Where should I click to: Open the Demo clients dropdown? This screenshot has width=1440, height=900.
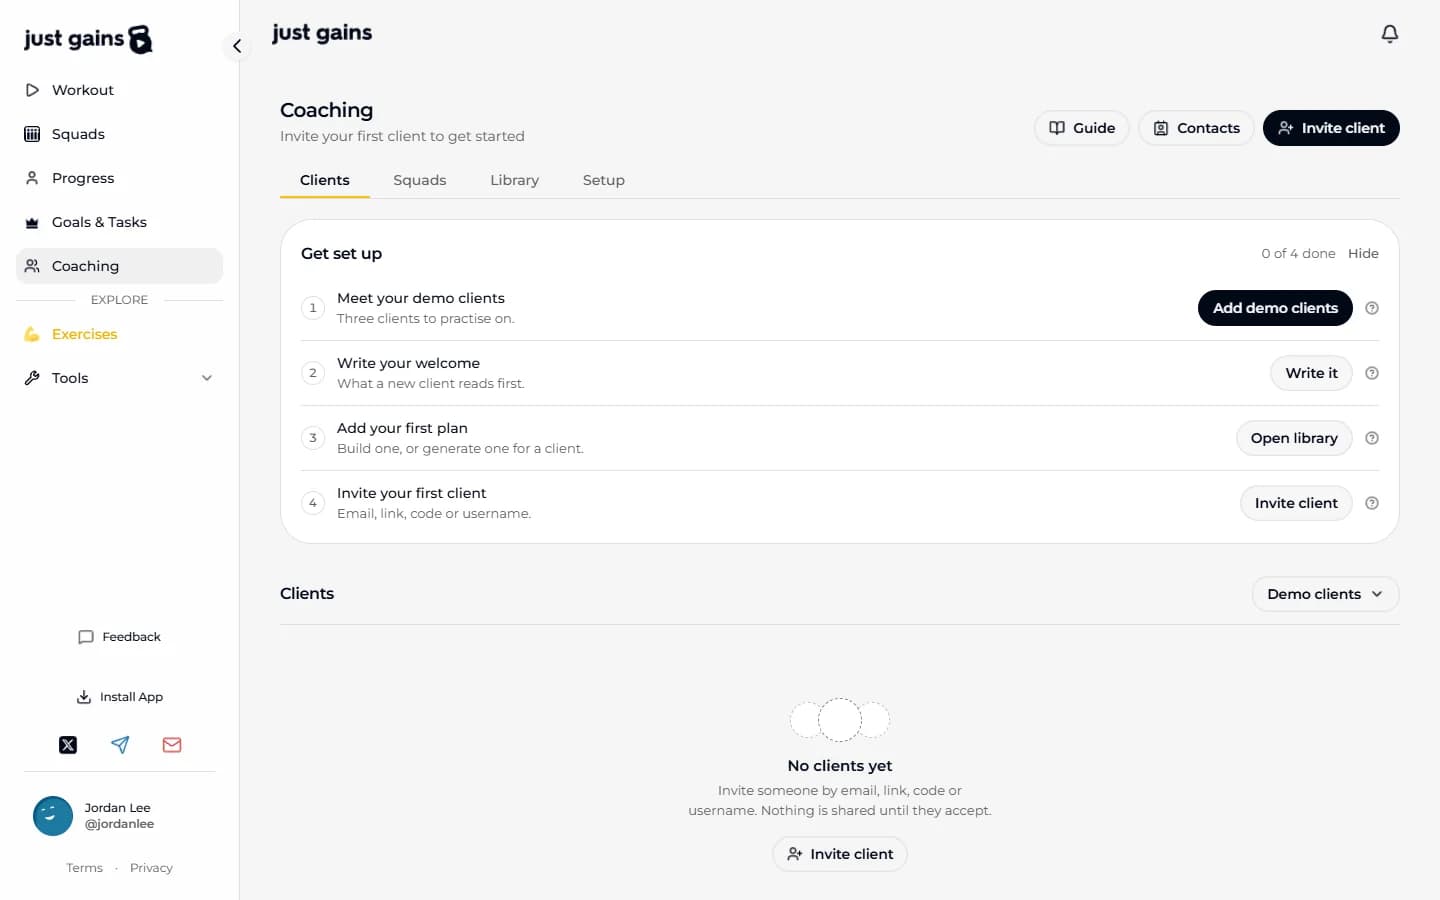[x=1325, y=594]
